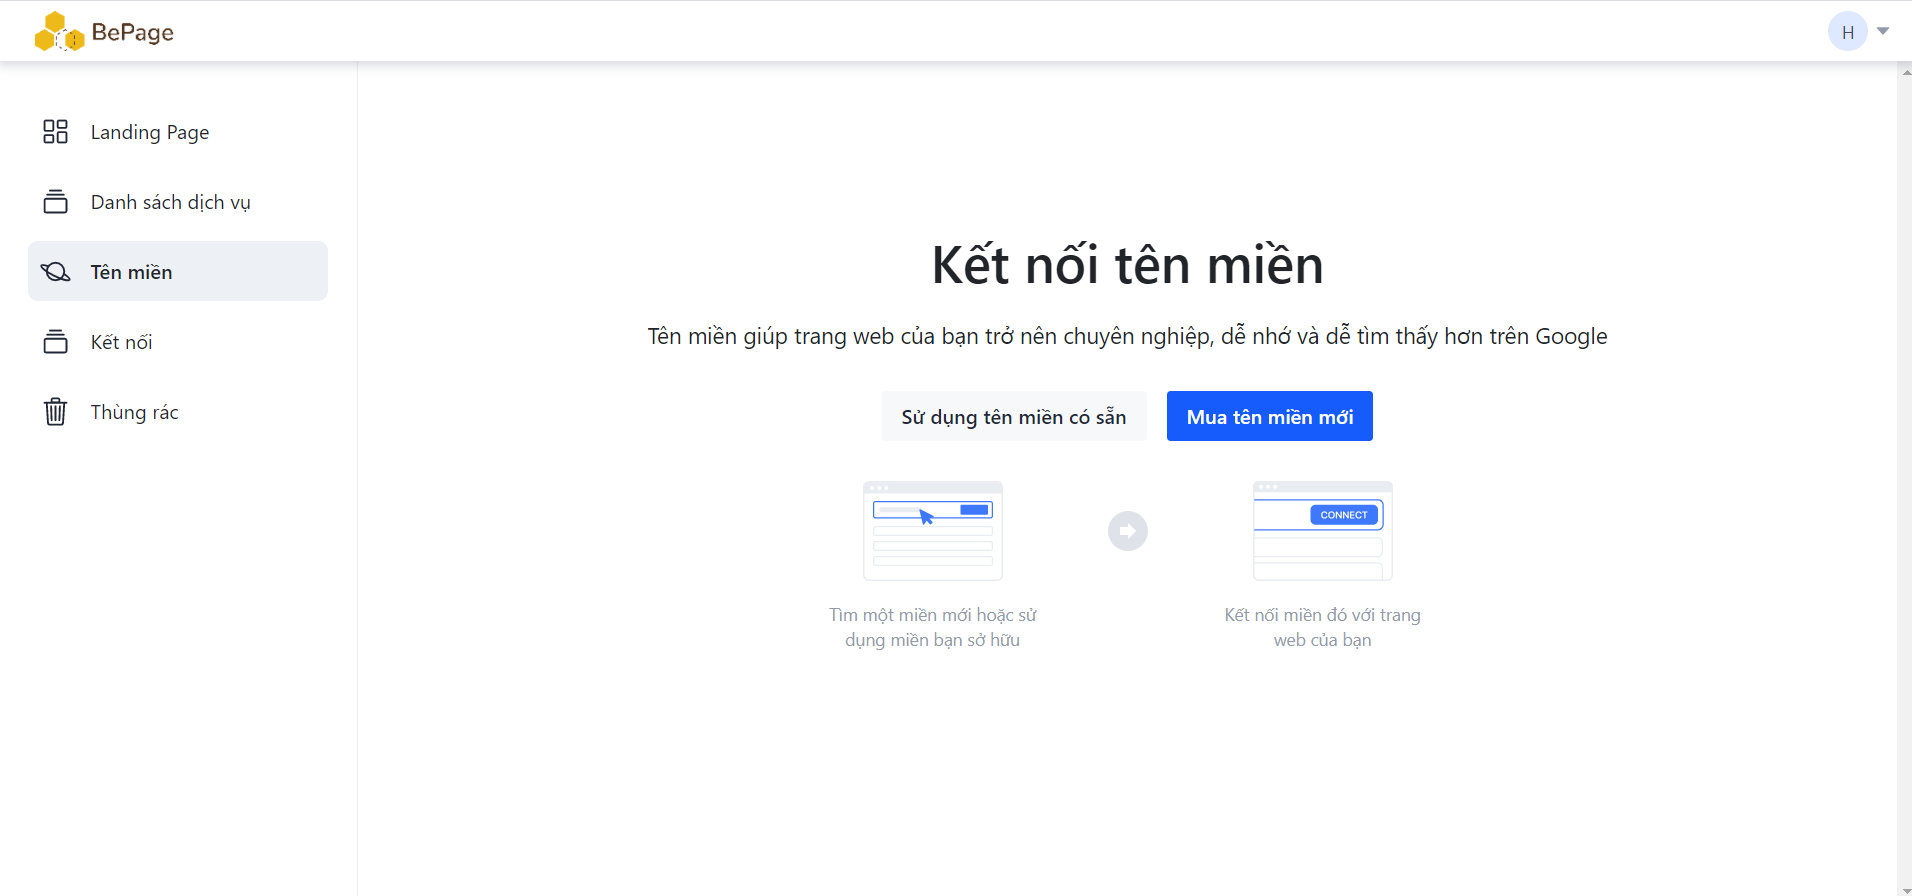Expand the account dropdown arrow

click(x=1883, y=31)
